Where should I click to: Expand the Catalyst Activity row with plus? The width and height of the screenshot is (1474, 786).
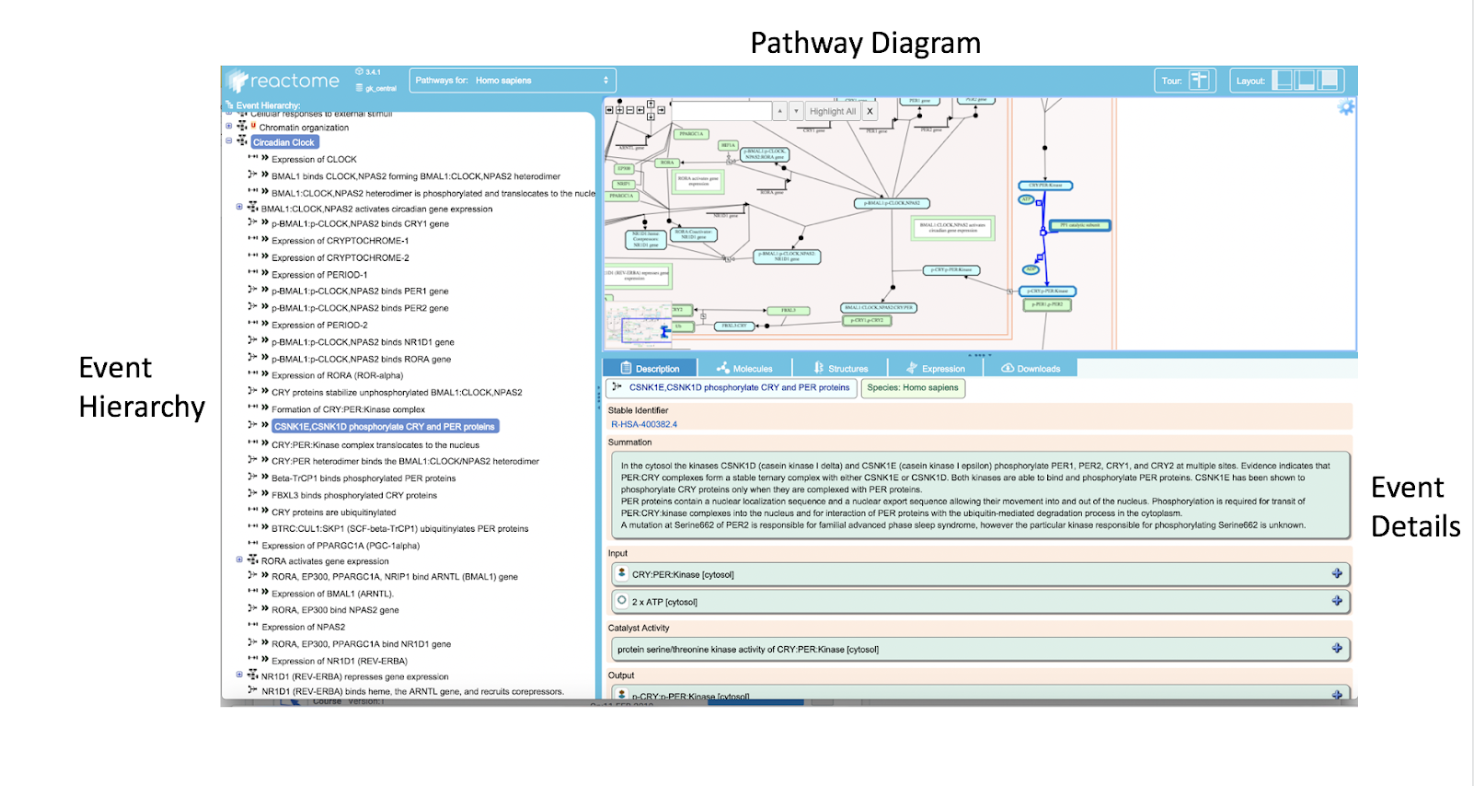point(1337,648)
